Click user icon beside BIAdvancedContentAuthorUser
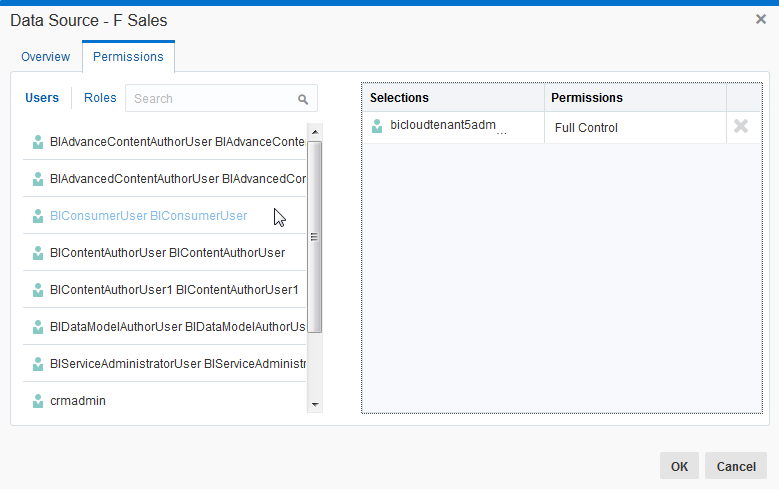779x489 pixels. click(x=38, y=179)
